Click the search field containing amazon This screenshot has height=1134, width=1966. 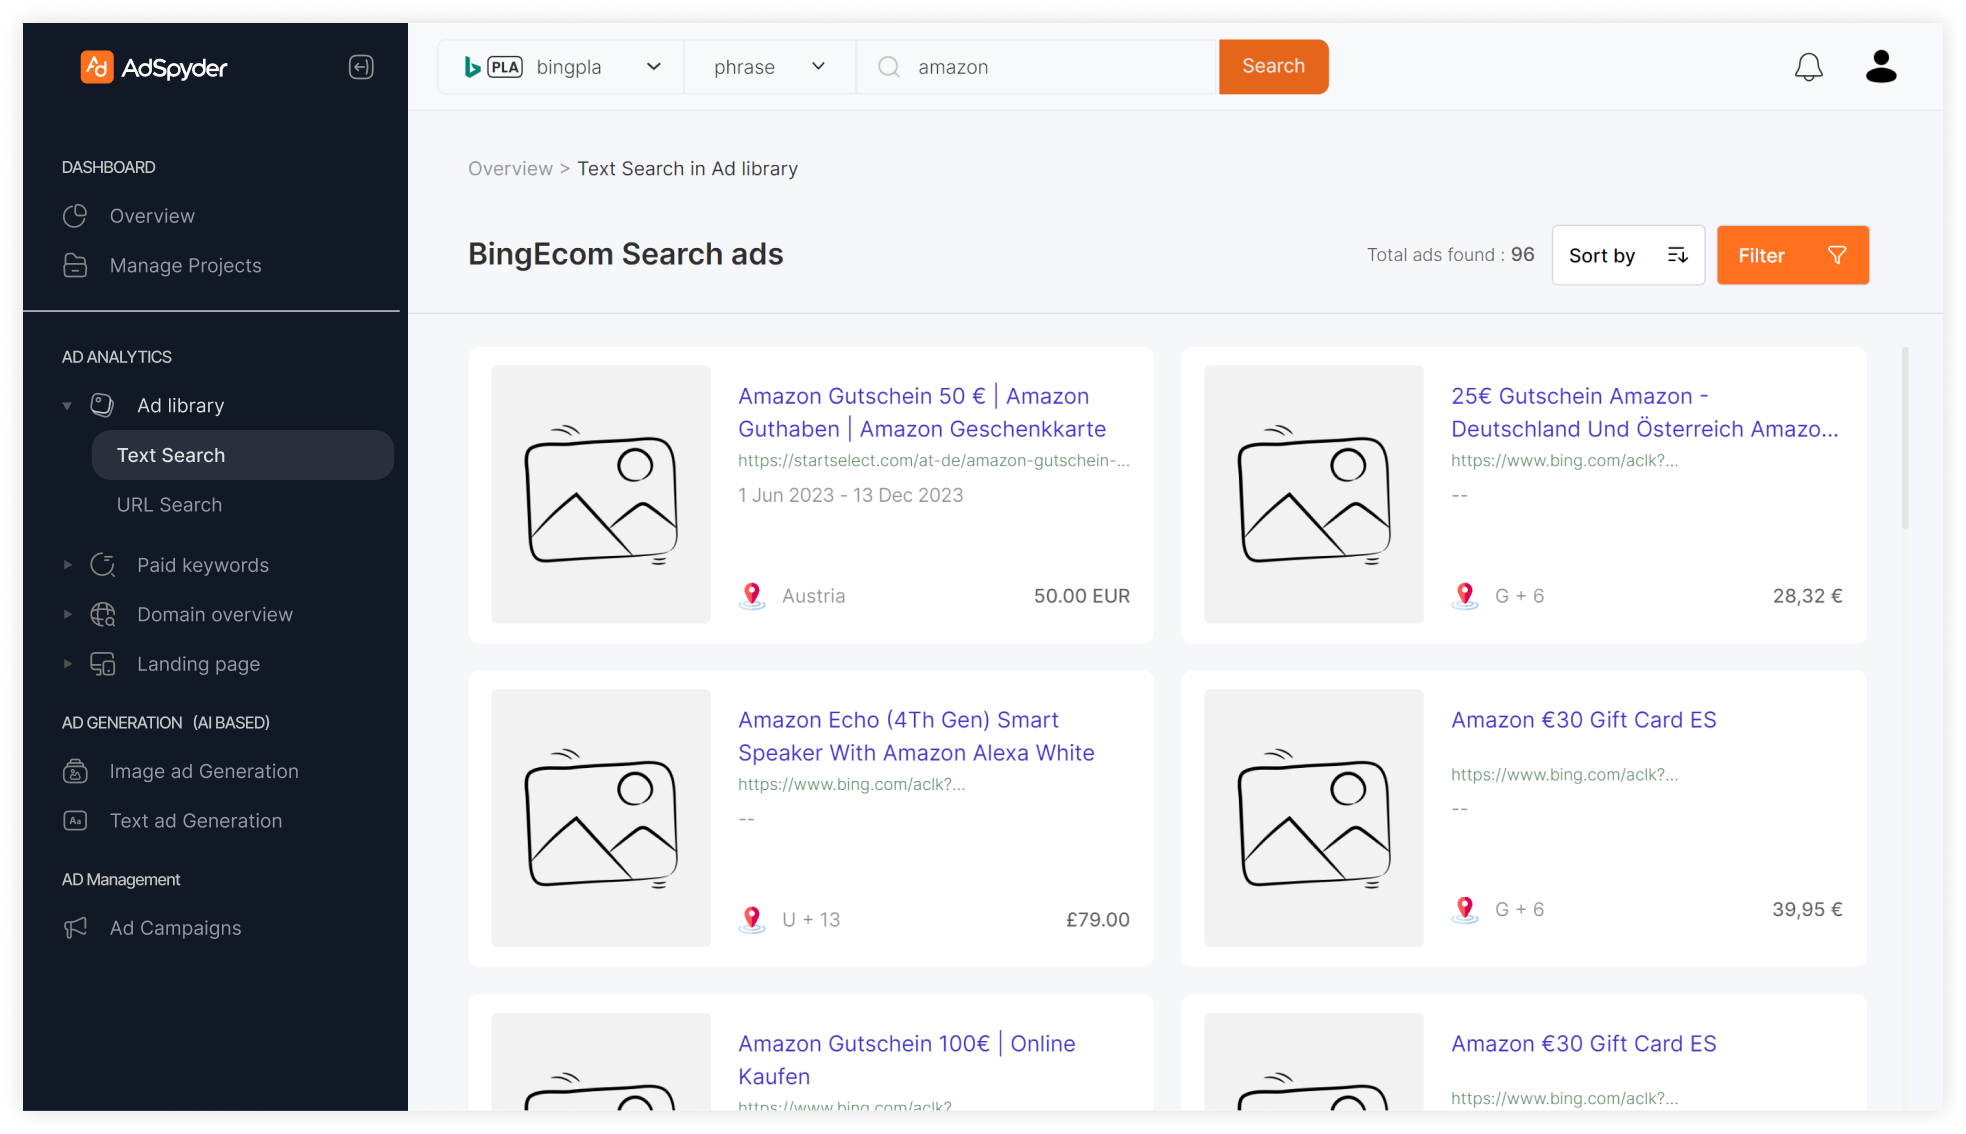click(x=1037, y=67)
